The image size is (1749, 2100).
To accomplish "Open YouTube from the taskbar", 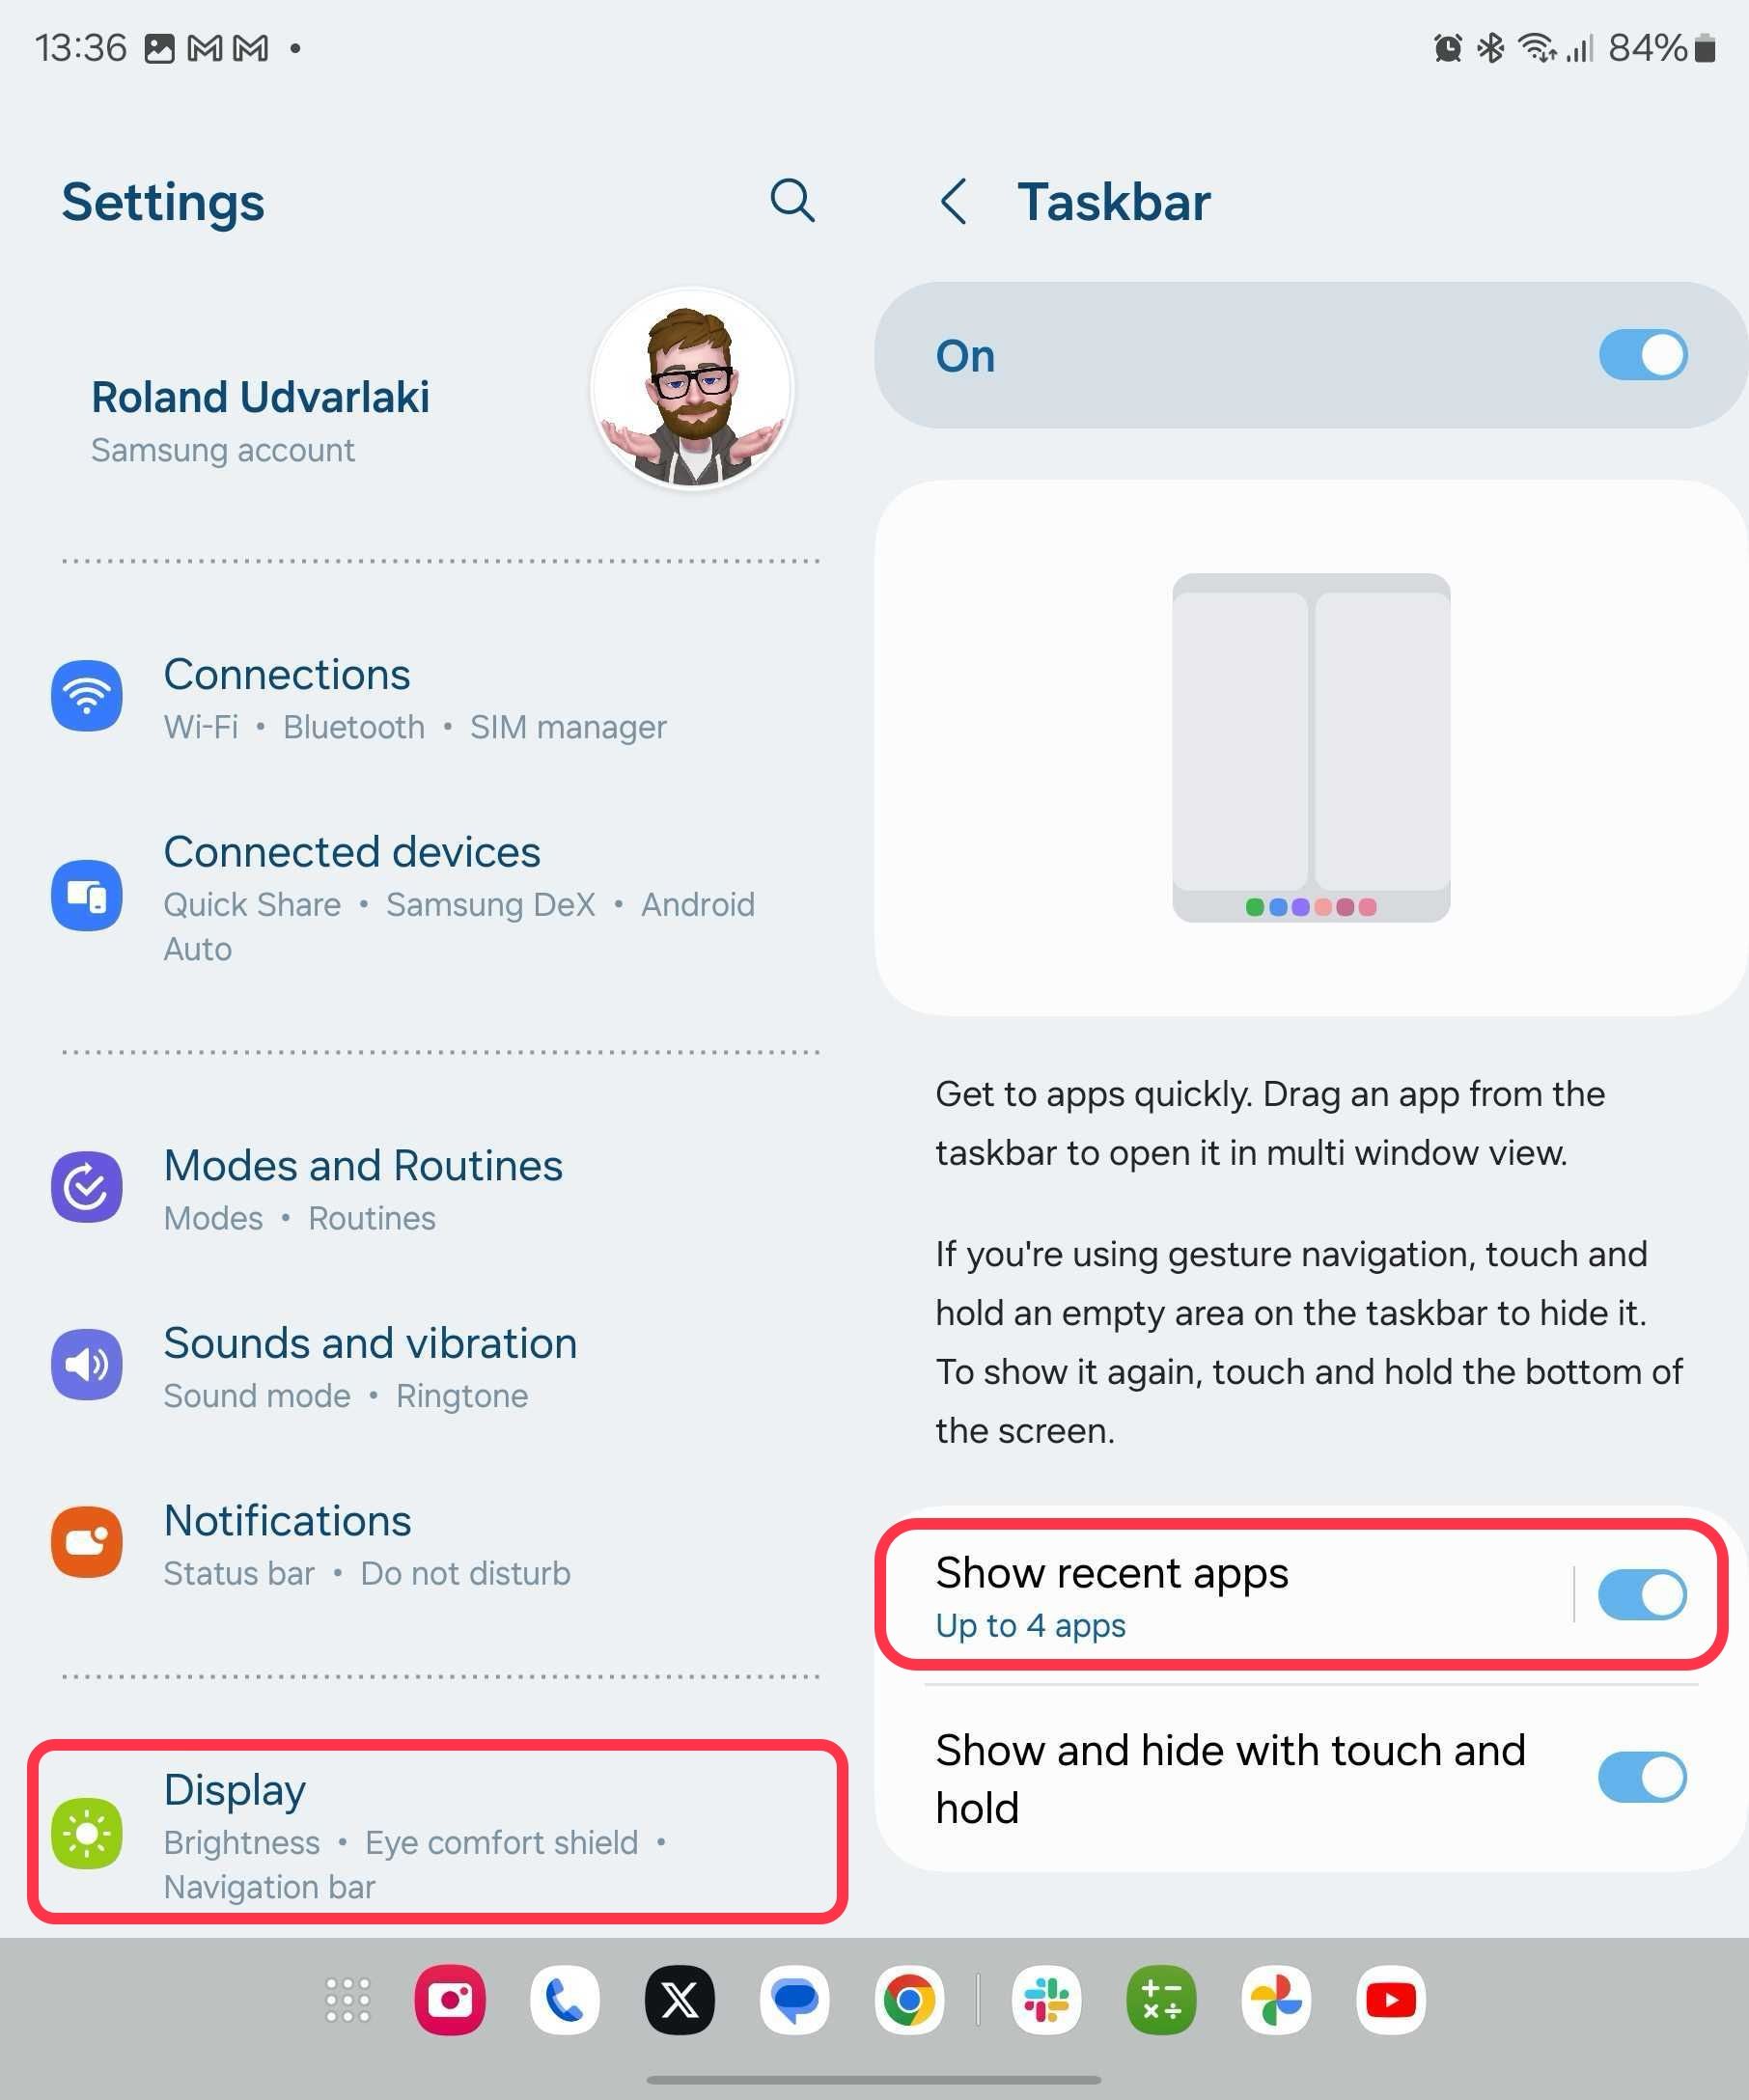I will [x=1391, y=2000].
